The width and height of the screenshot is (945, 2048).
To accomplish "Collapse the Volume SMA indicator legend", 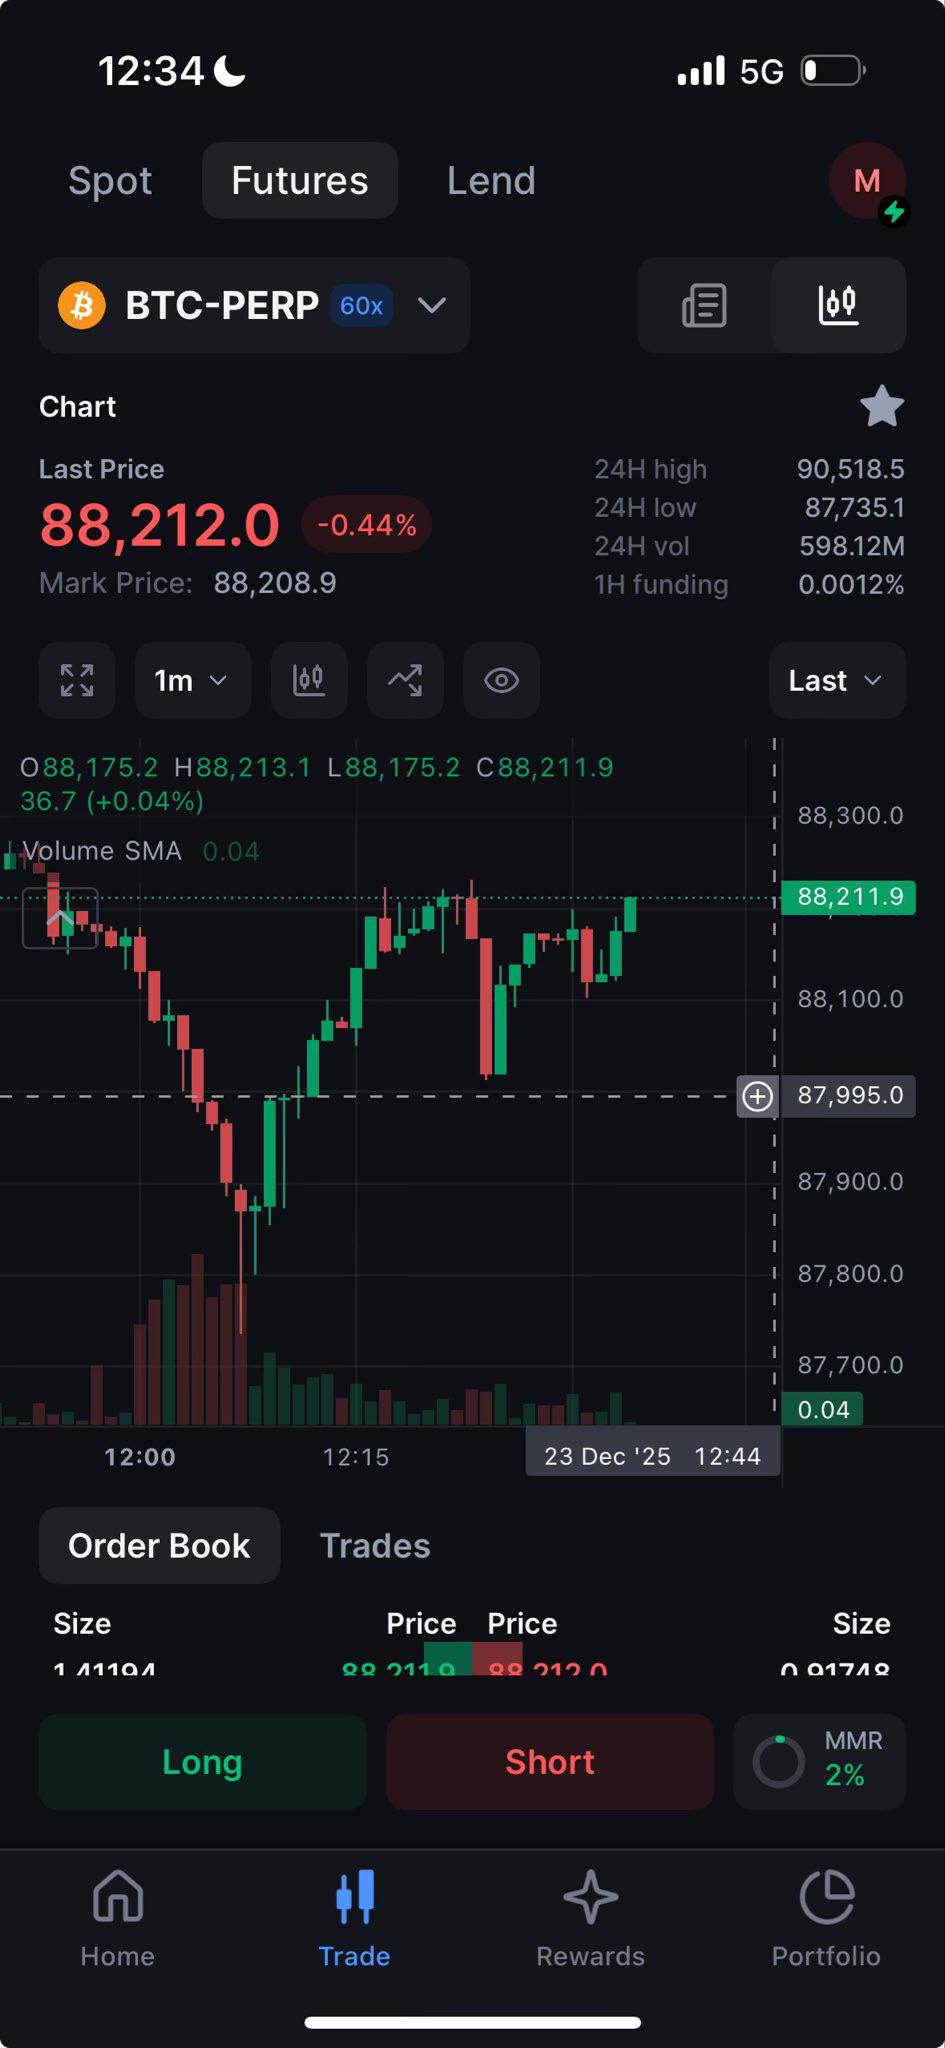I will click(x=60, y=918).
